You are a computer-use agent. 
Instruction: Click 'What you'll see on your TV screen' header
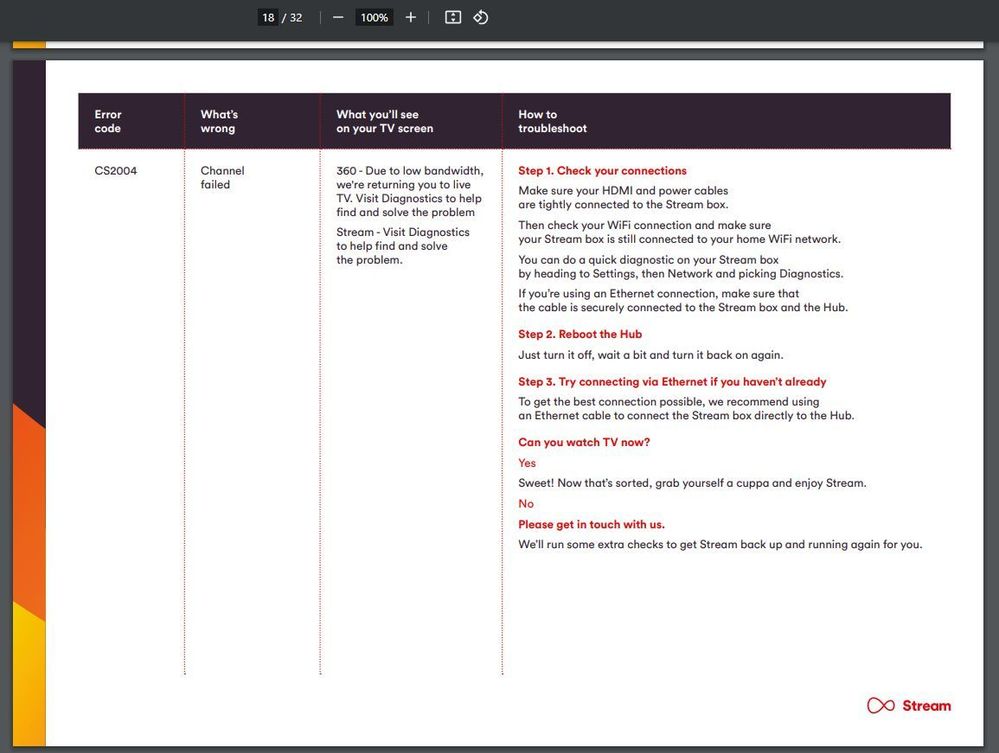pos(385,121)
